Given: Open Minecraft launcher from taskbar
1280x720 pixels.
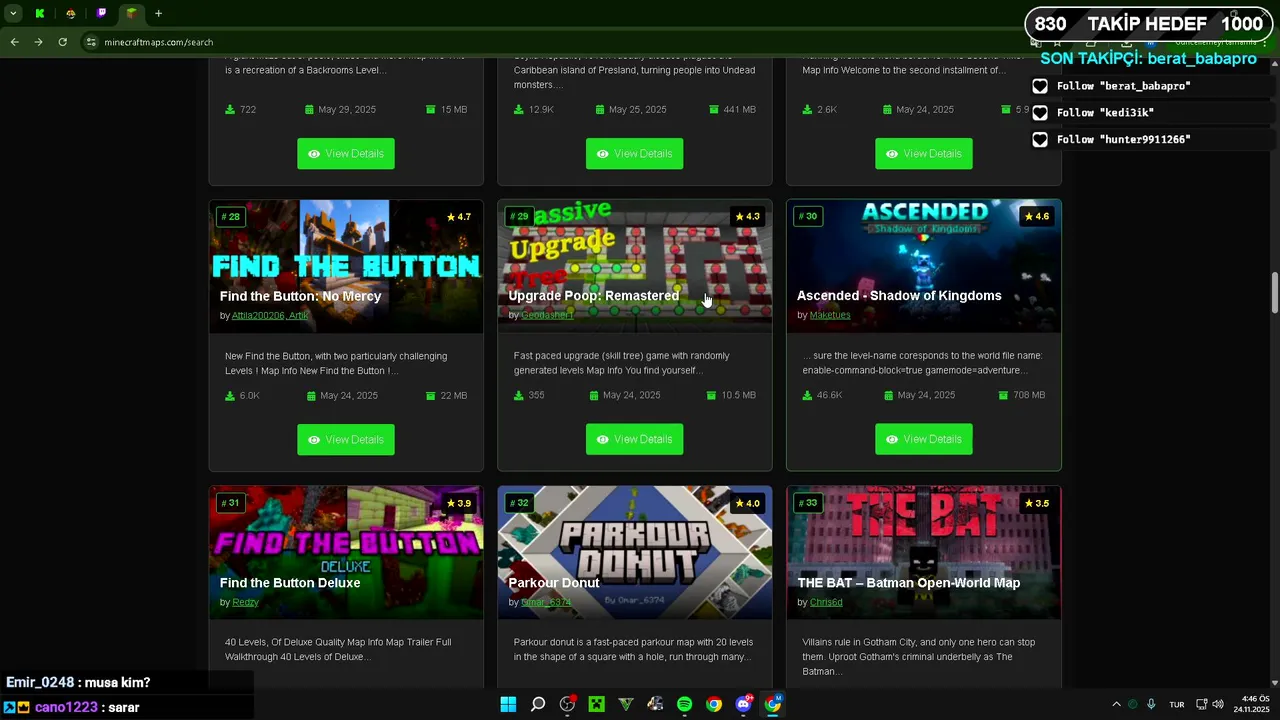Looking at the screenshot, I should (596, 705).
